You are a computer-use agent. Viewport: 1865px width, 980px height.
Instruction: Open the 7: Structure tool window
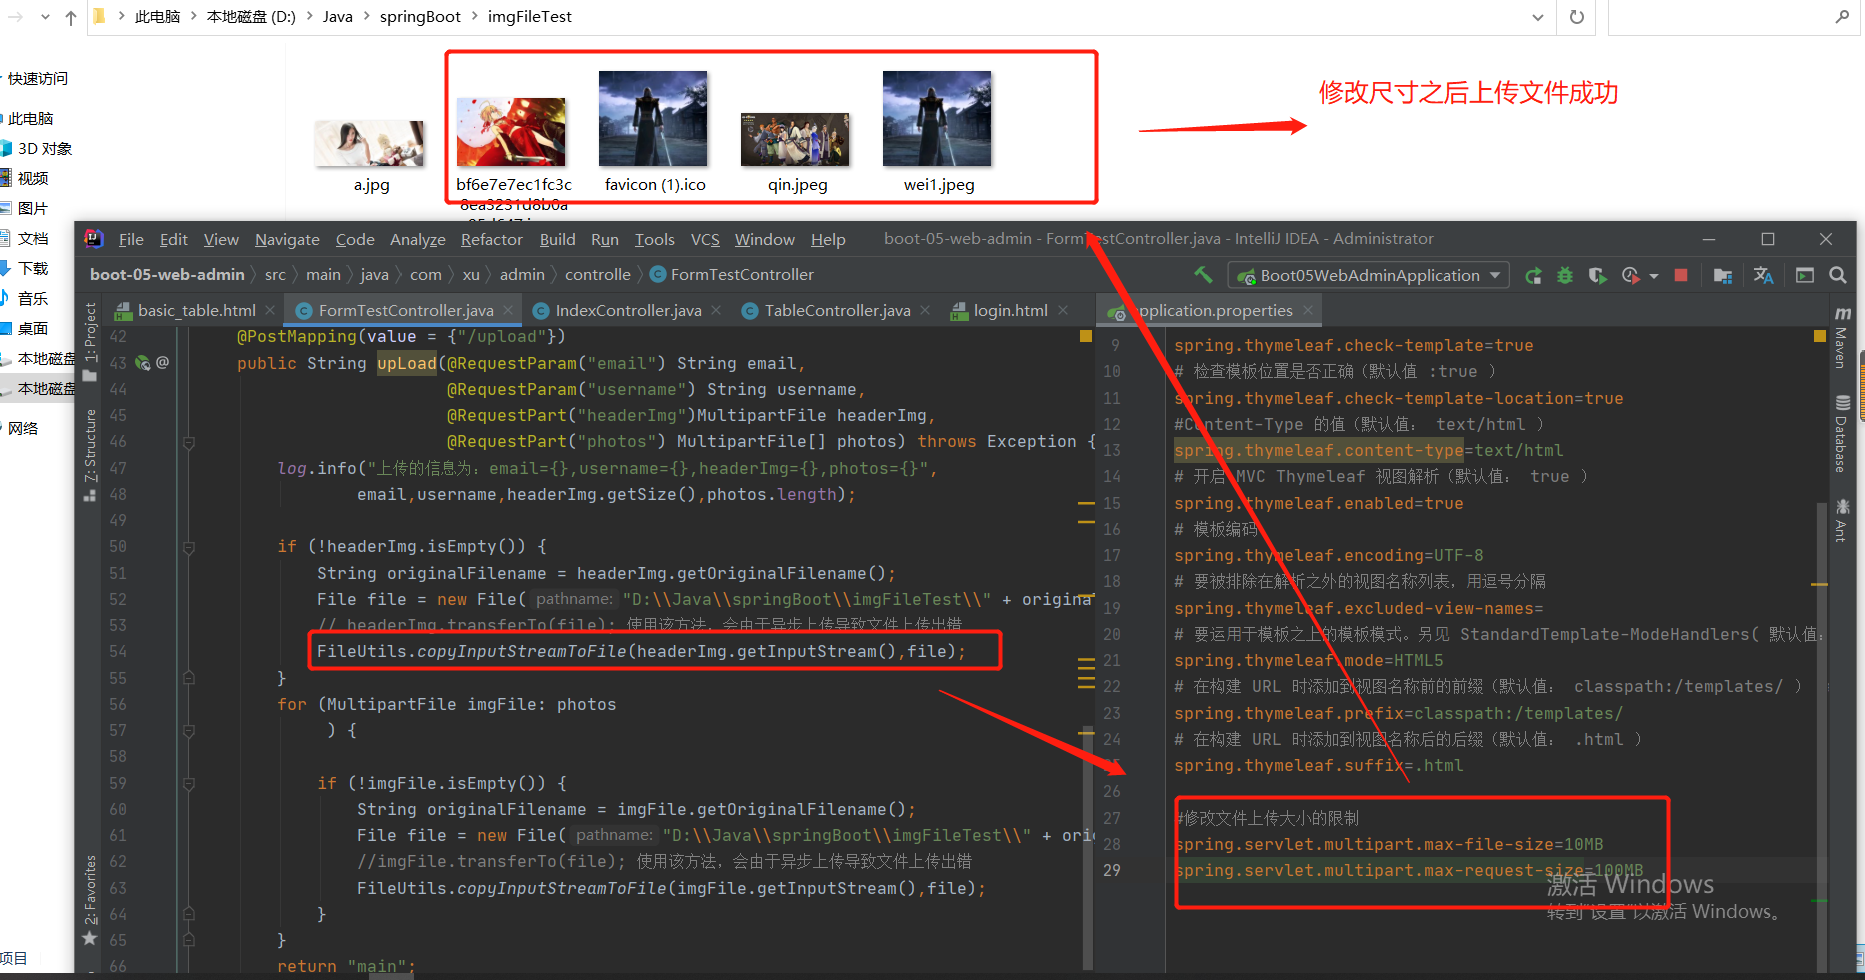tap(90, 455)
